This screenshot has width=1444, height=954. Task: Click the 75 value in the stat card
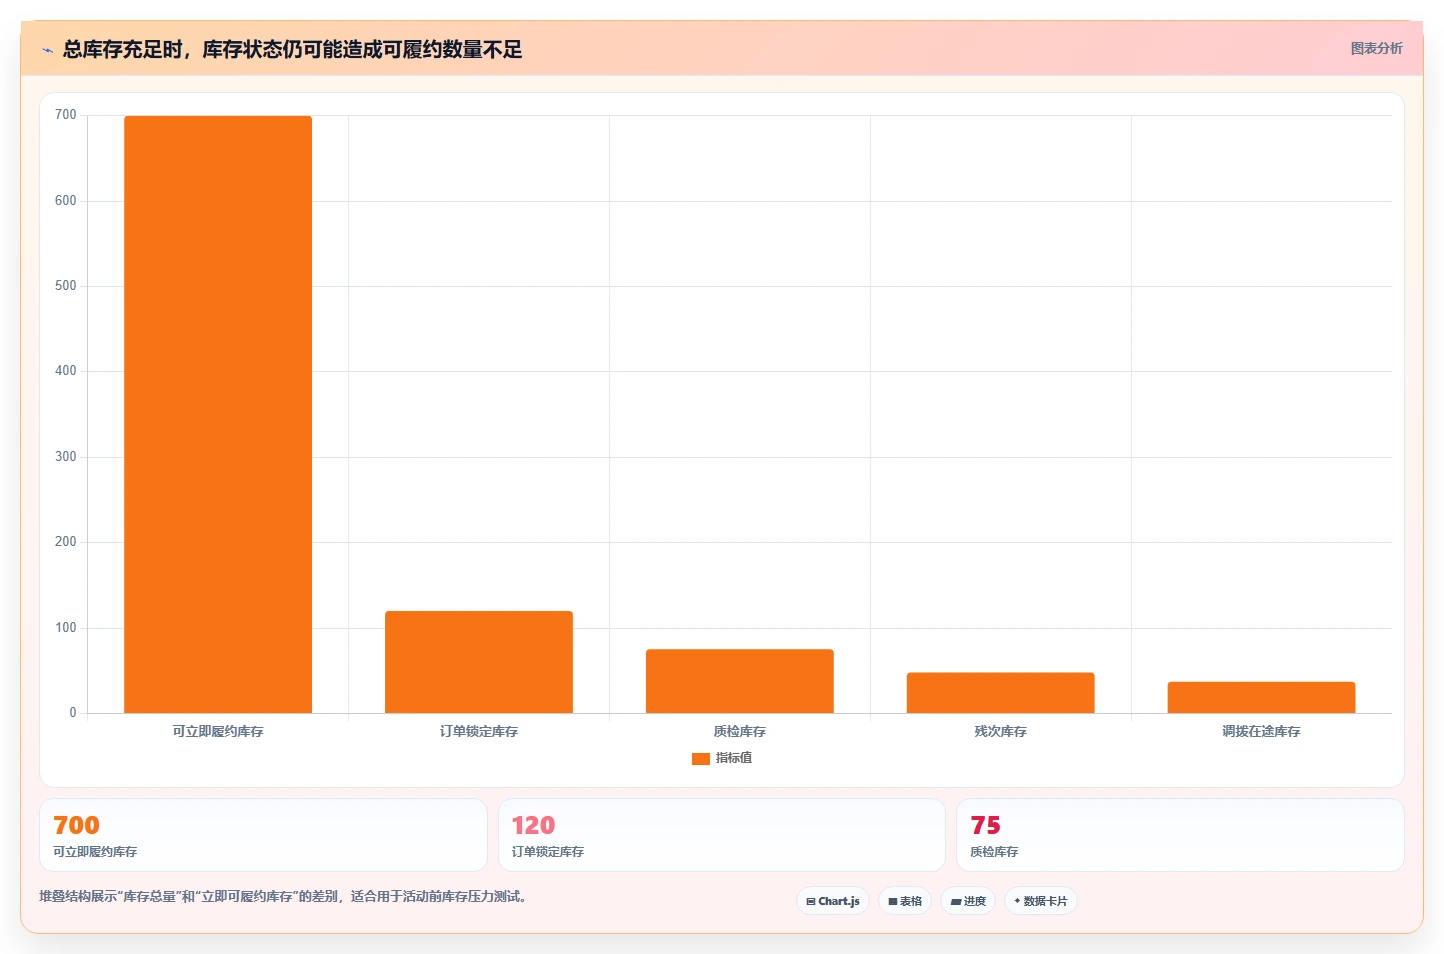[985, 825]
